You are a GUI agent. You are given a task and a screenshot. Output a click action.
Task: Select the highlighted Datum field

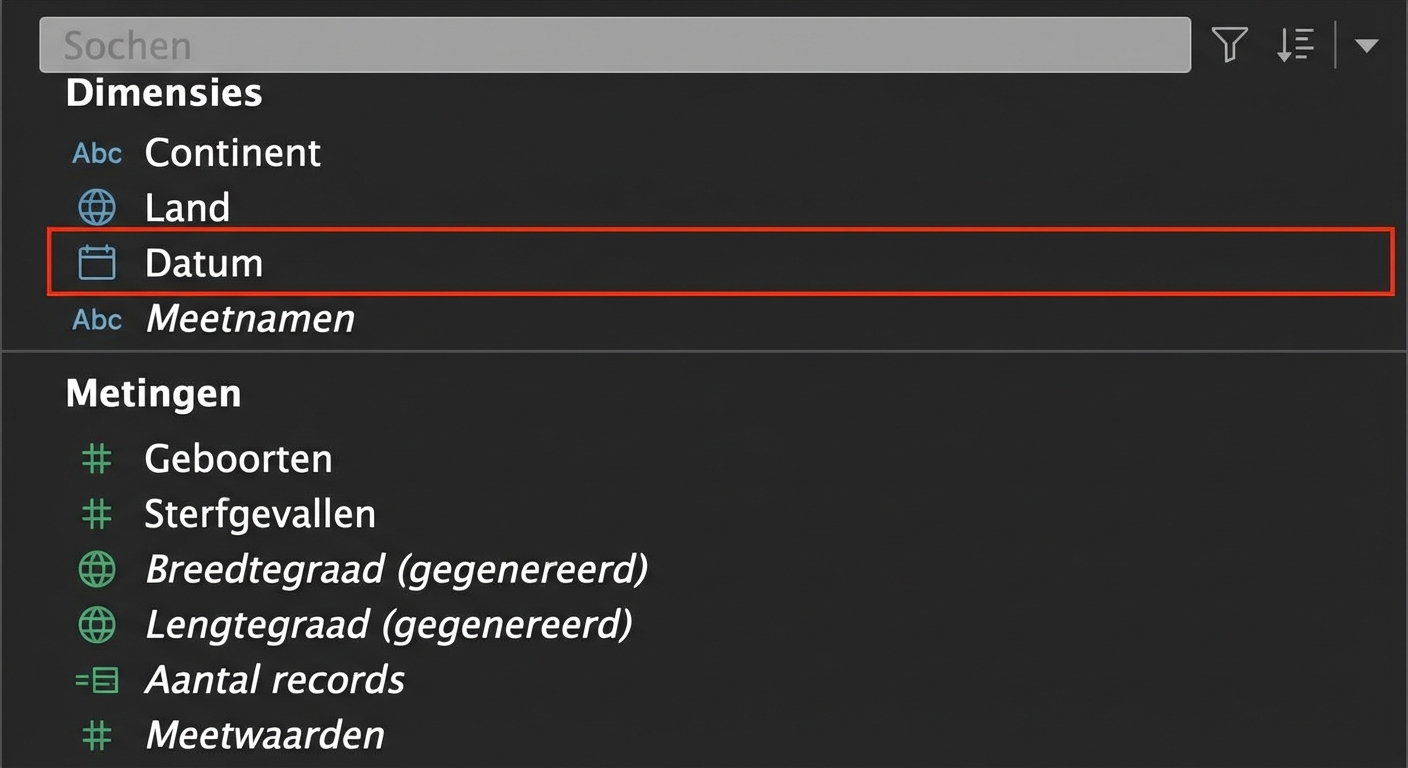(204, 263)
